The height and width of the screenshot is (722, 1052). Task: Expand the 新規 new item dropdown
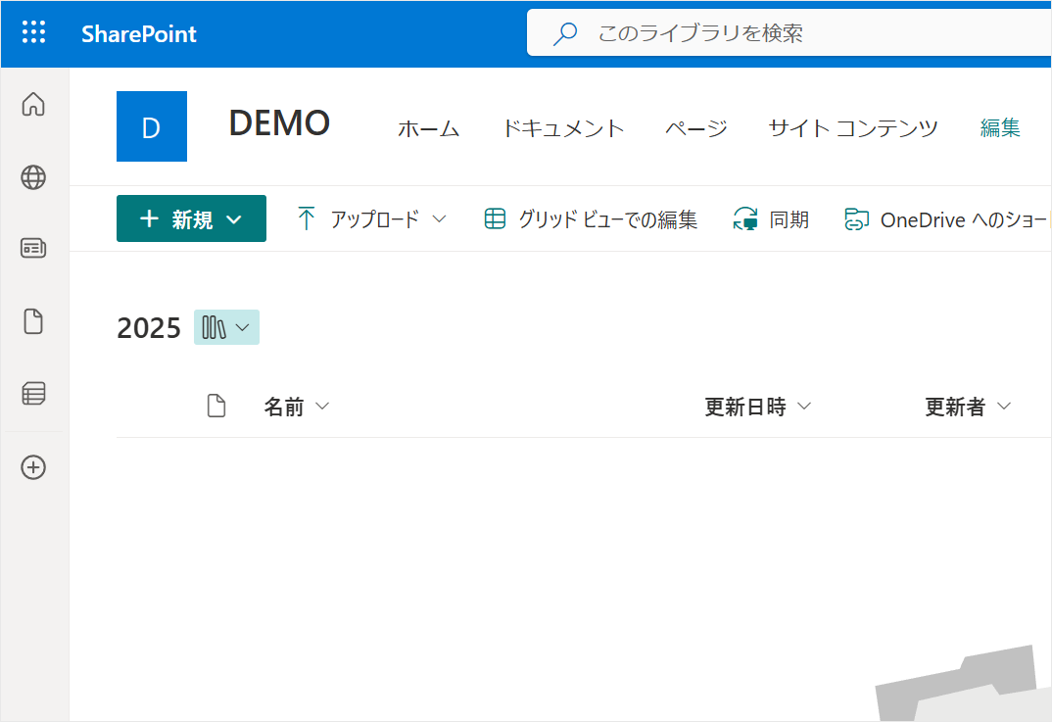tap(191, 219)
